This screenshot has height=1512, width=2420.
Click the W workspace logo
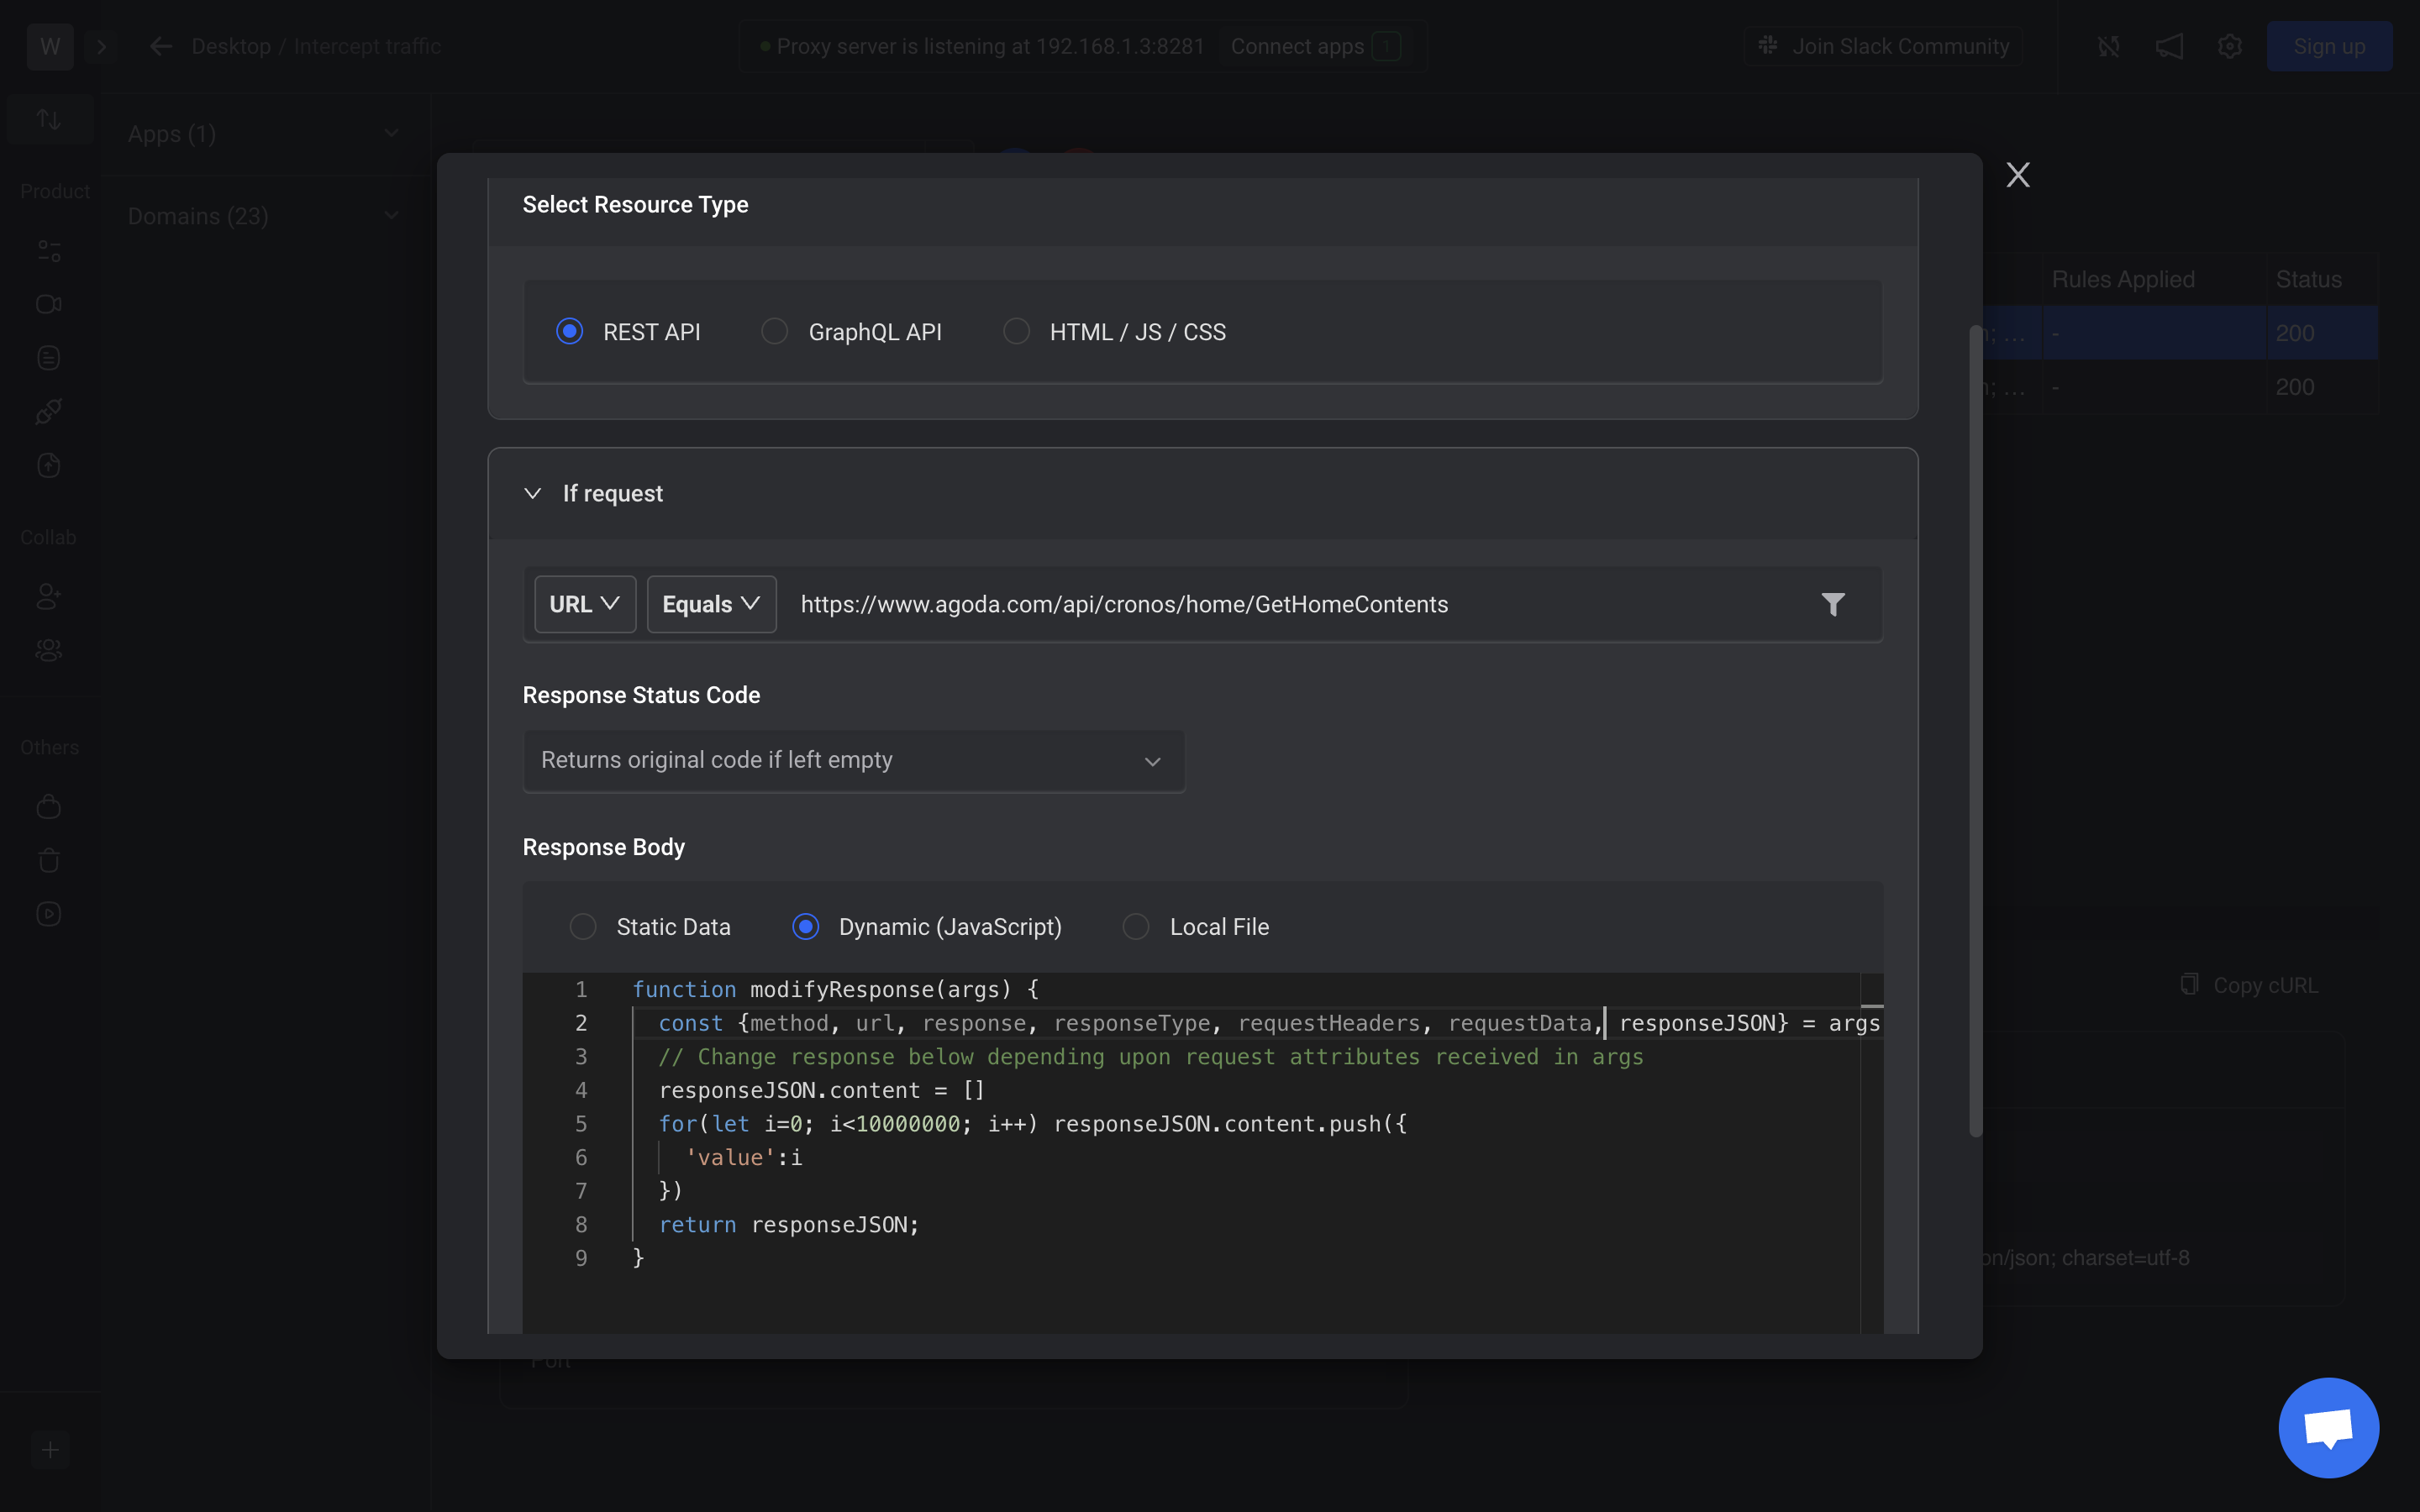coord(50,46)
